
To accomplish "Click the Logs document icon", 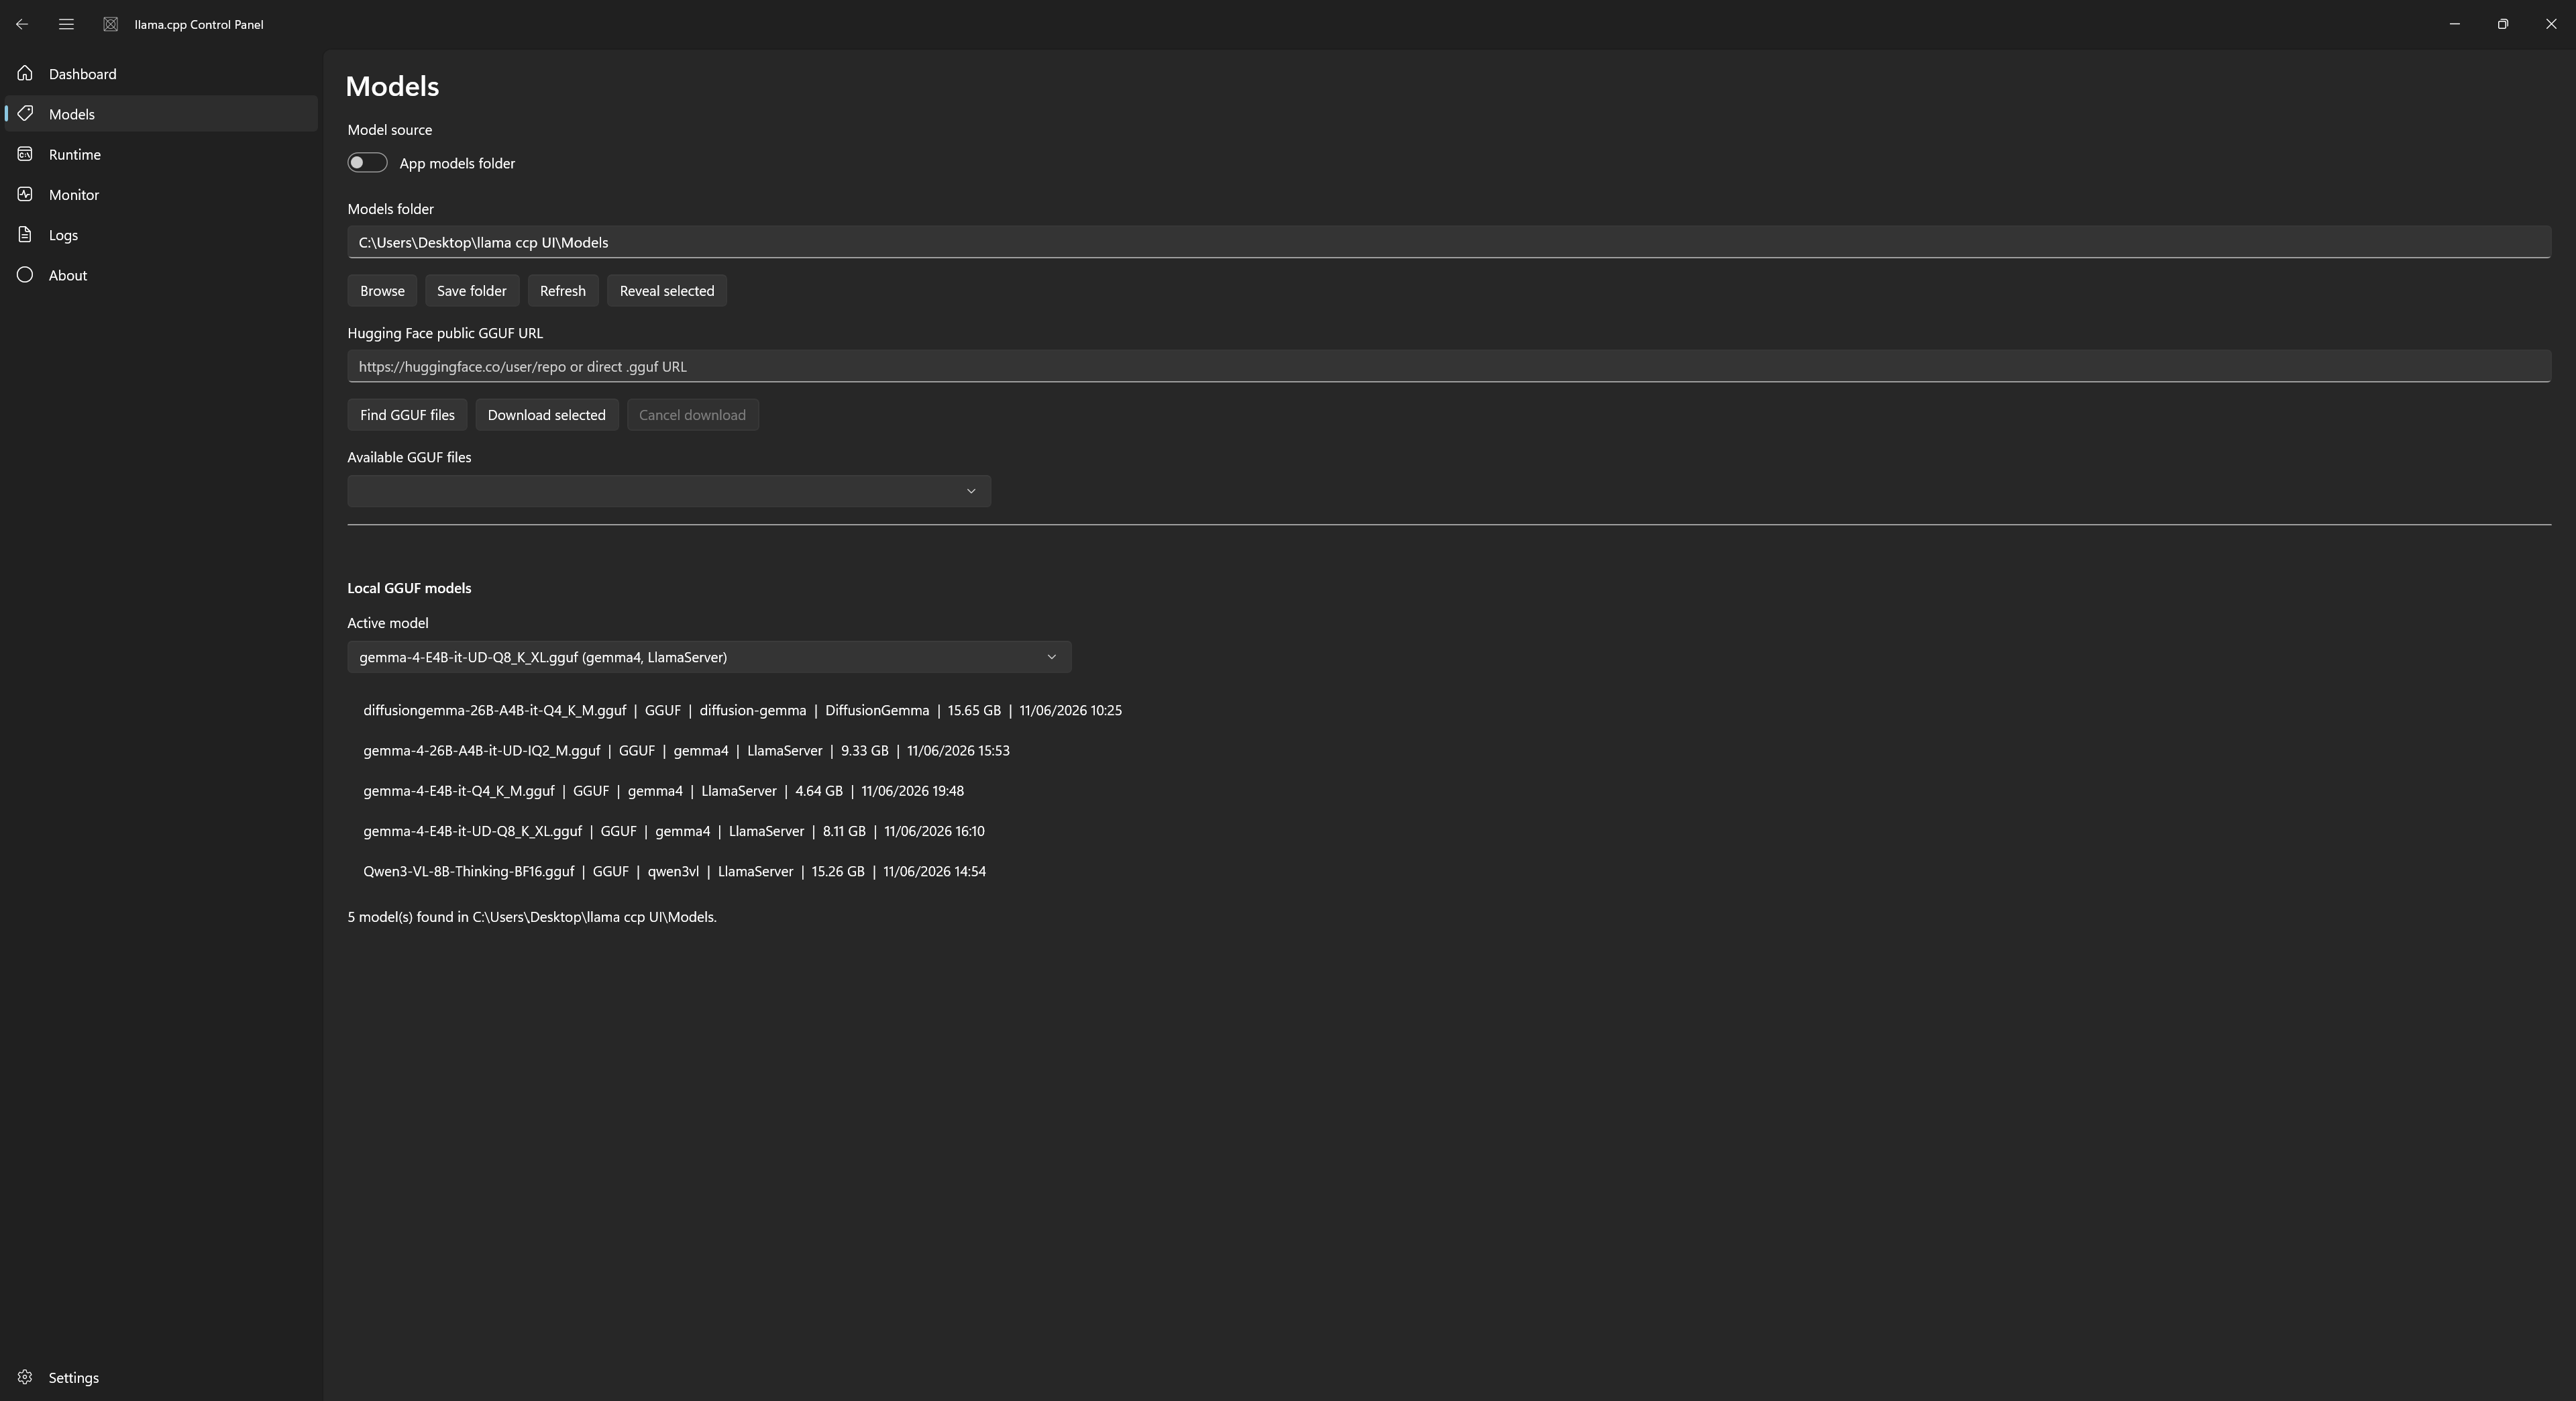I will (25, 234).
